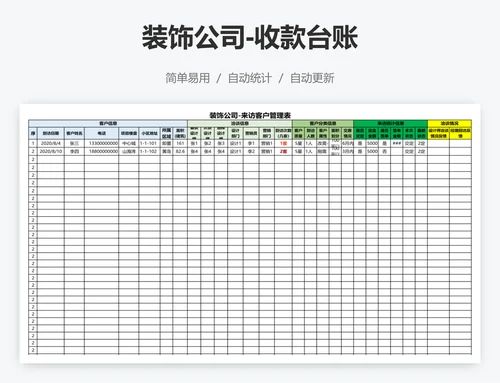Select 营销1 in the 张三 row

[x=267, y=143]
